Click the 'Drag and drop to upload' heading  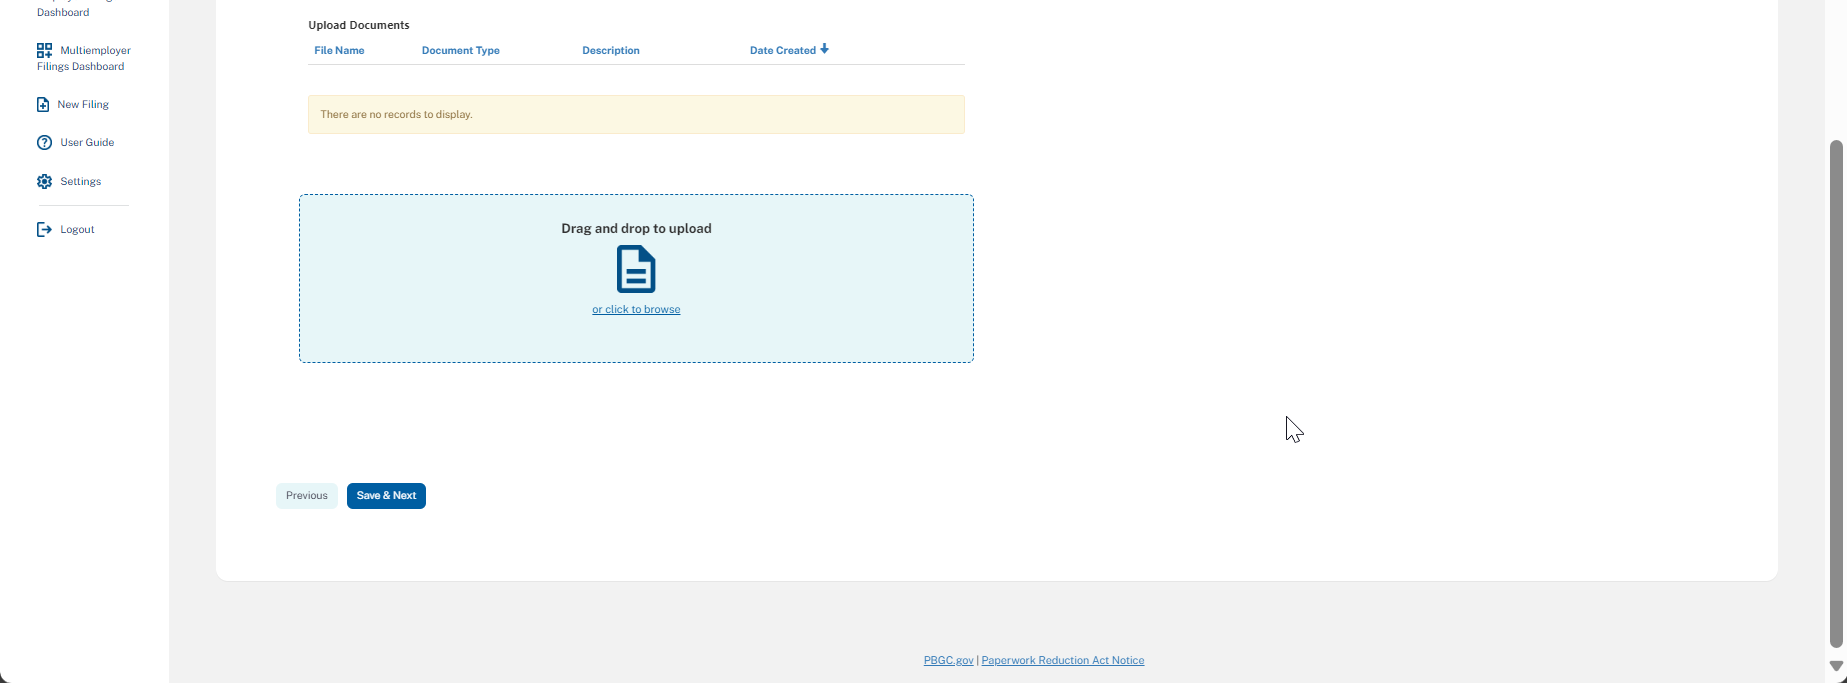(636, 229)
